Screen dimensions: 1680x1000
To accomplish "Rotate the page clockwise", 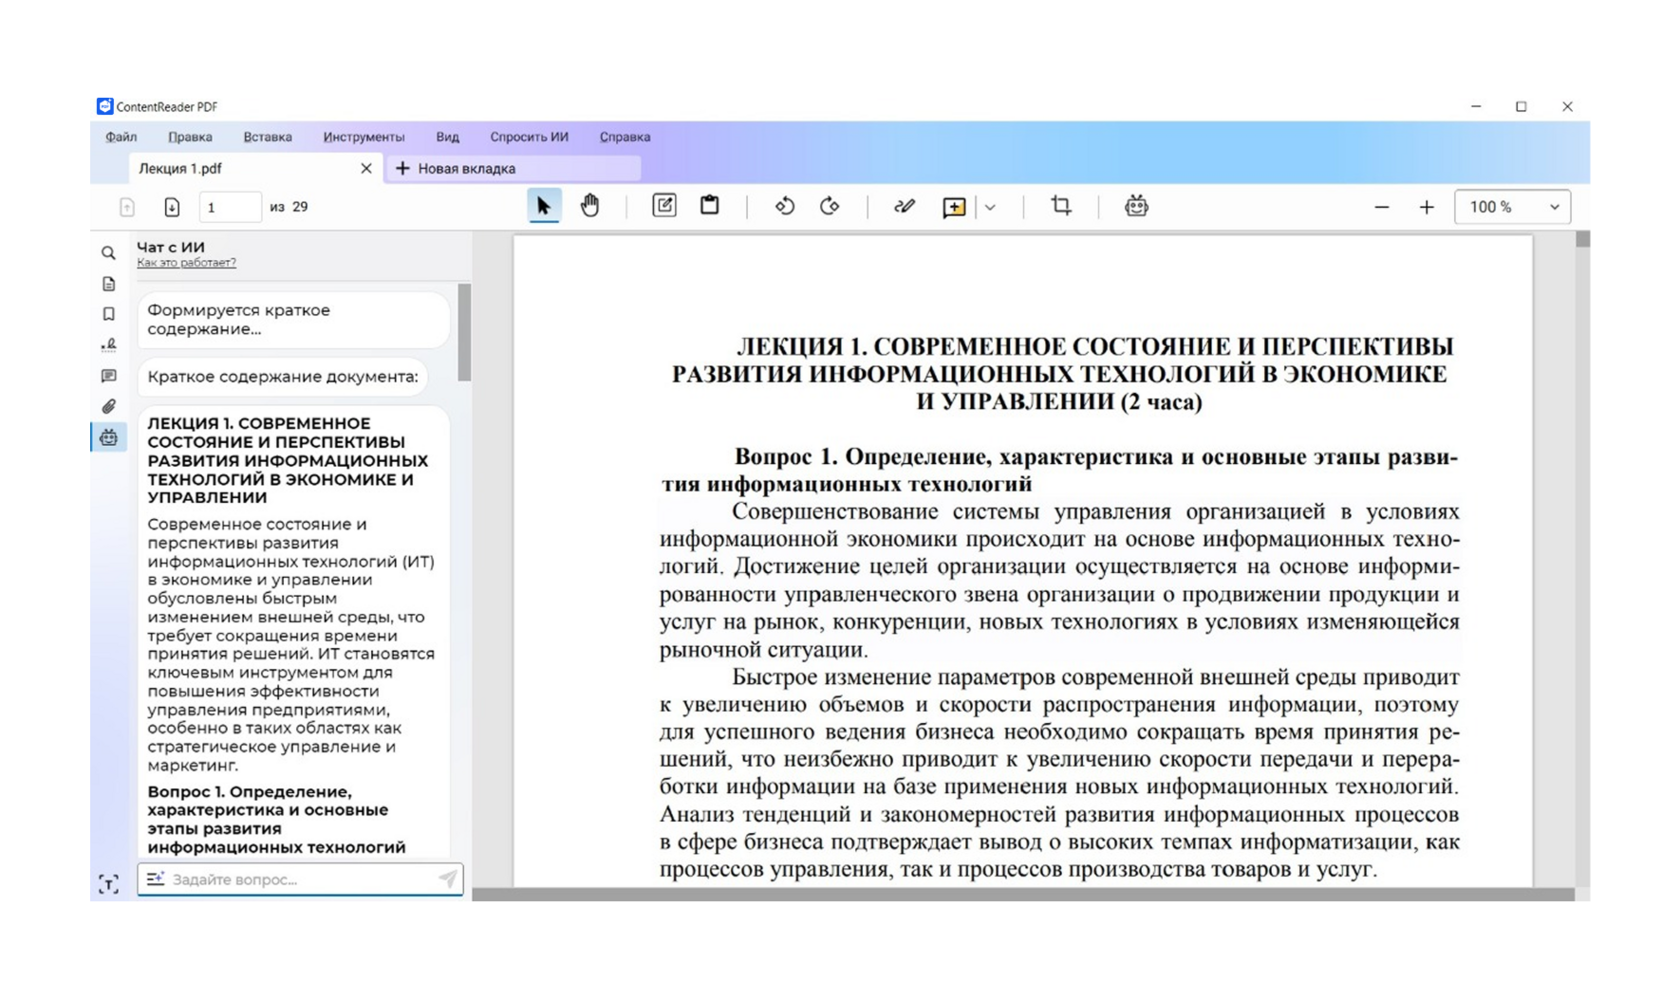I will (x=830, y=206).
